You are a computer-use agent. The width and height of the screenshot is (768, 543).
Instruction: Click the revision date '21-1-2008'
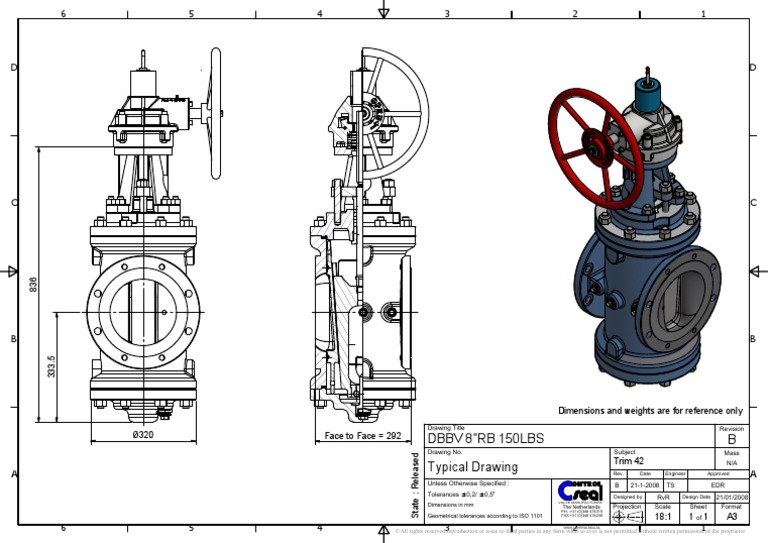tap(645, 485)
